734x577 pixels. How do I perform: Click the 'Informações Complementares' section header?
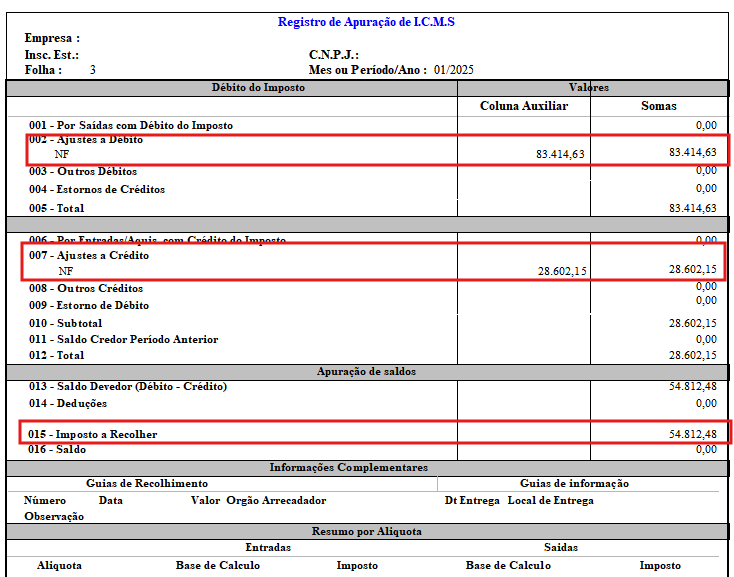tap(349, 467)
